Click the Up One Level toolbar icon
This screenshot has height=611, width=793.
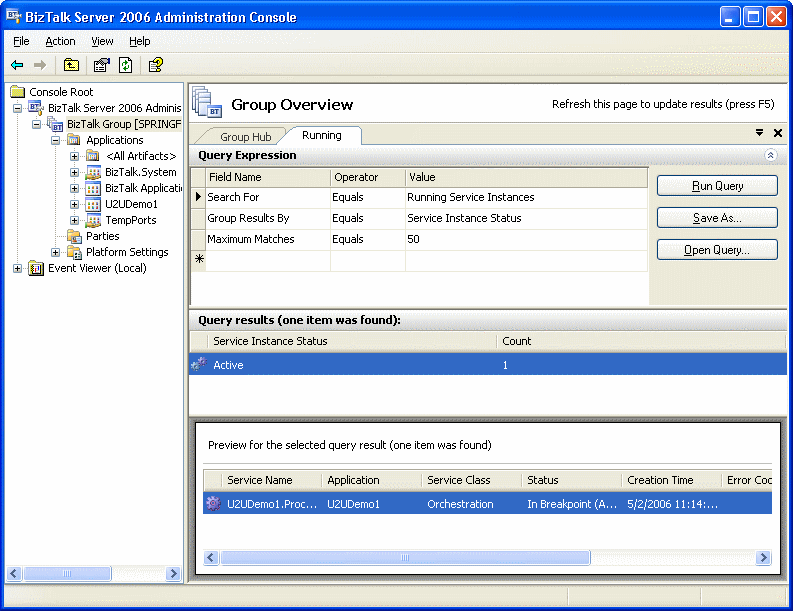coord(71,65)
